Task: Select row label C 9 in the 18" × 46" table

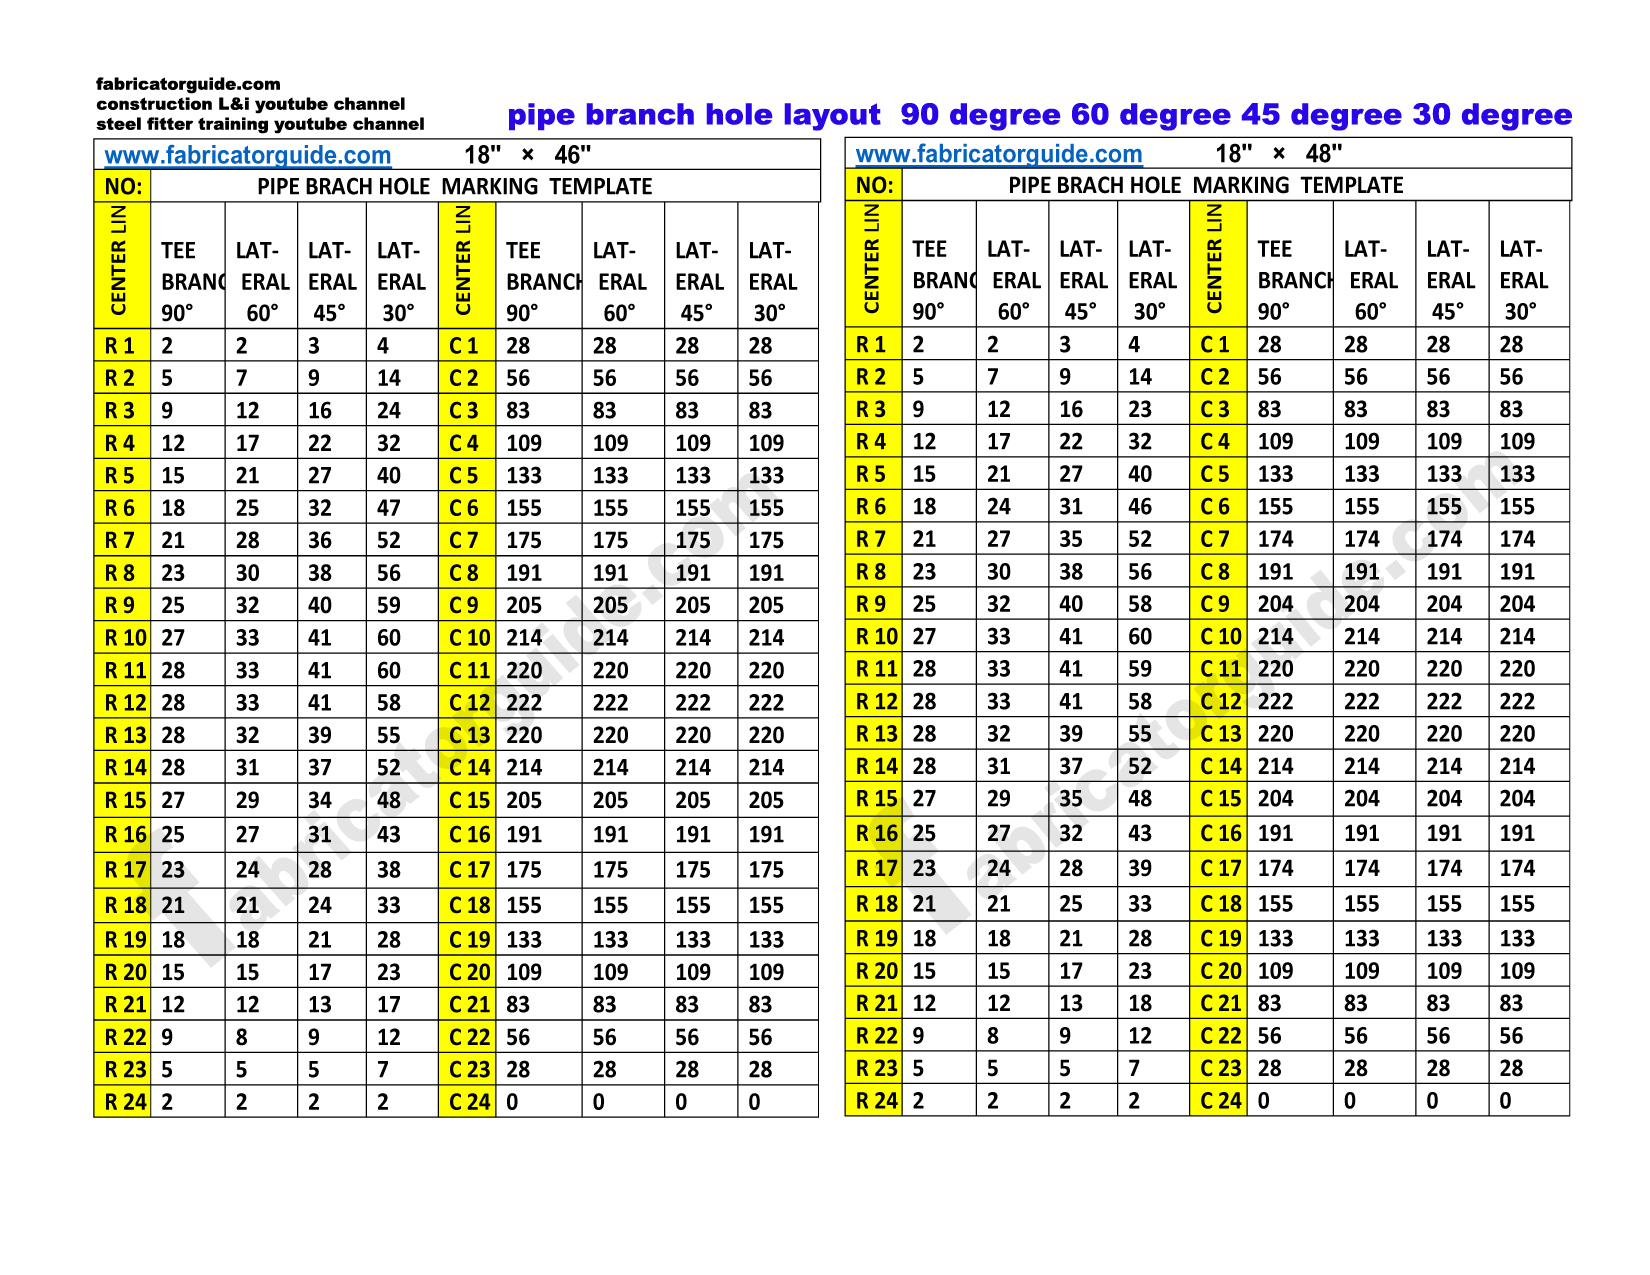Action: coord(465,606)
